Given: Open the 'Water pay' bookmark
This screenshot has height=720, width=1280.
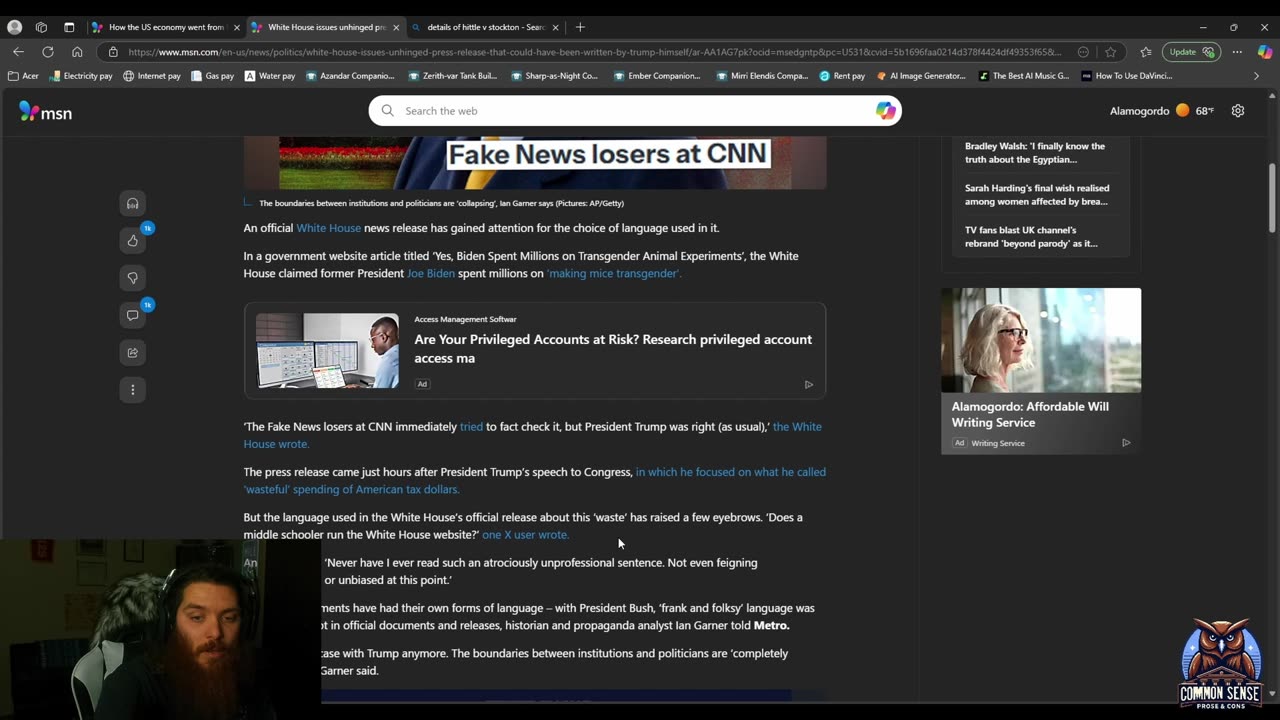Looking at the screenshot, I should click(270, 76).
